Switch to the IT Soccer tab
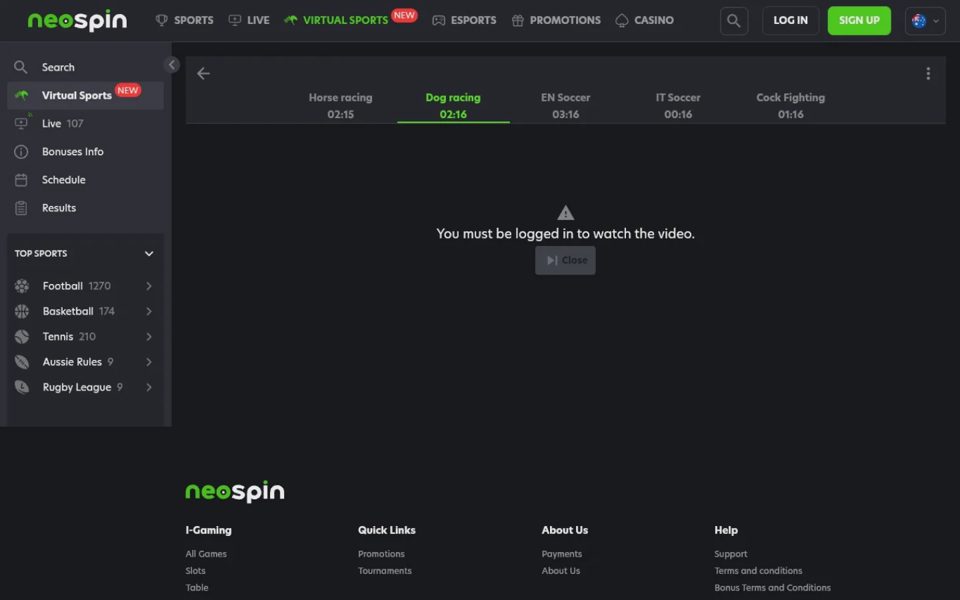960x600 pixels. [x=678, y=105]
